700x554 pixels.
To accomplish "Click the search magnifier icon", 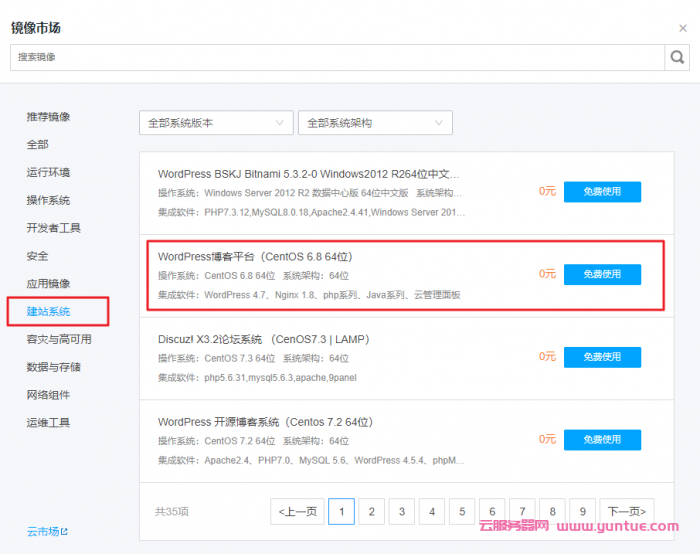I will pyautogui.click(x=677, y=57).
